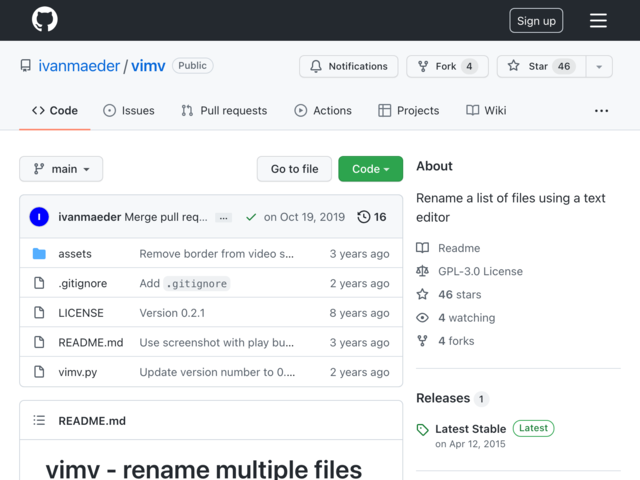Open the .gitignore file
The height and width of the screenshot is (480, 640).
tap(82, 283)
